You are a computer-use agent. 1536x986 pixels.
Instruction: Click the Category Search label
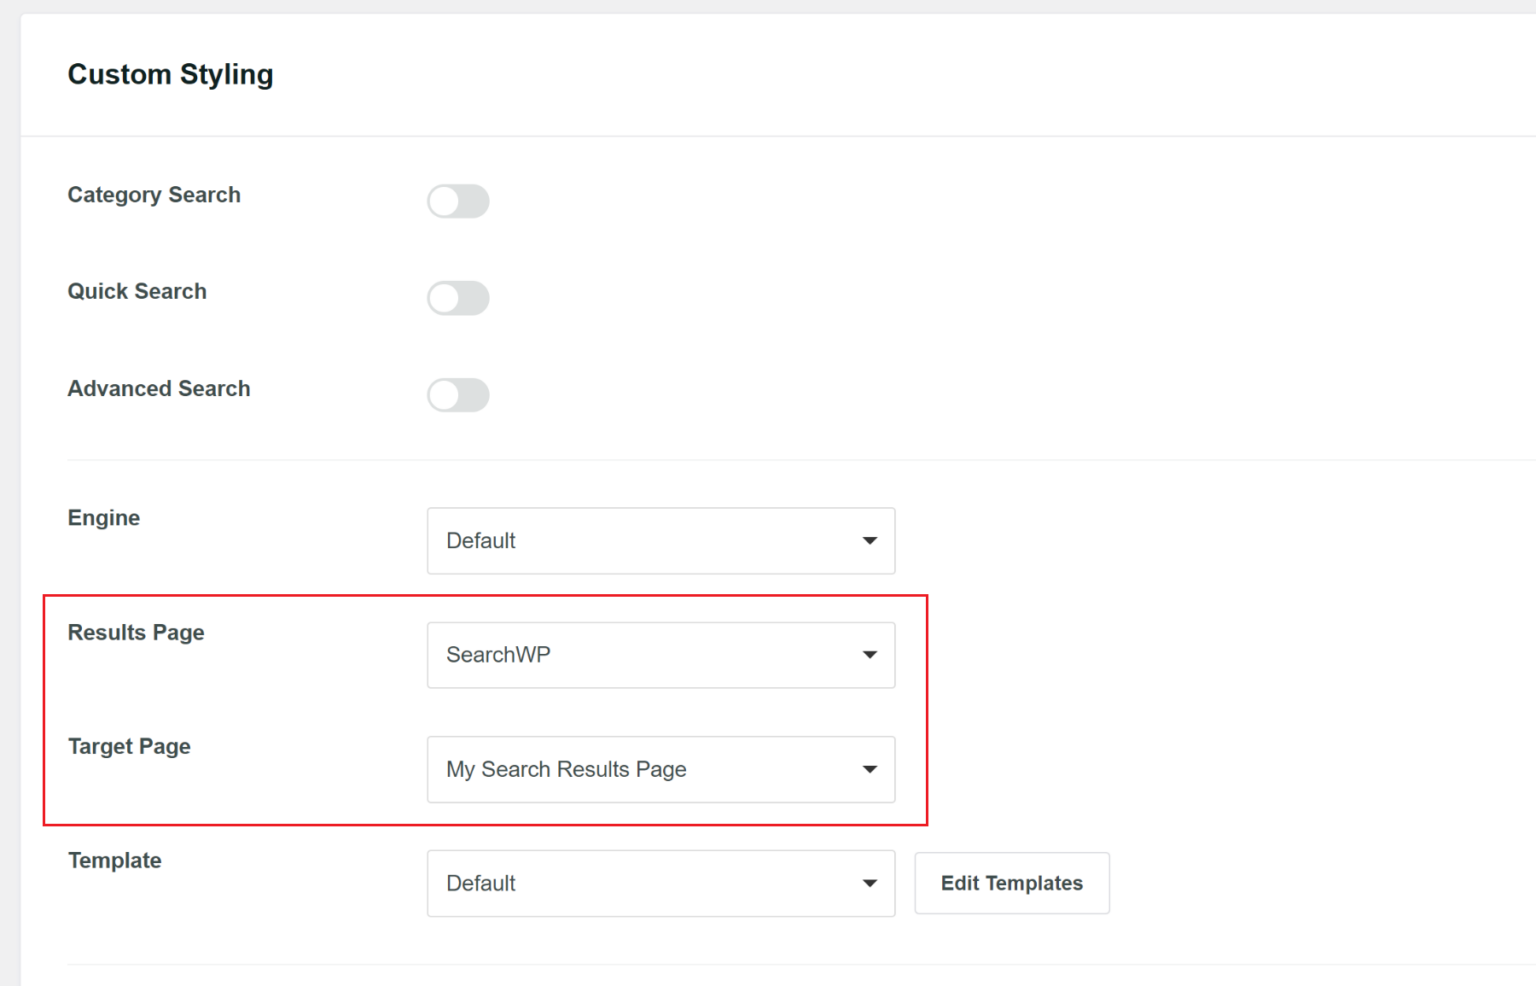click(x=154, y=195)
